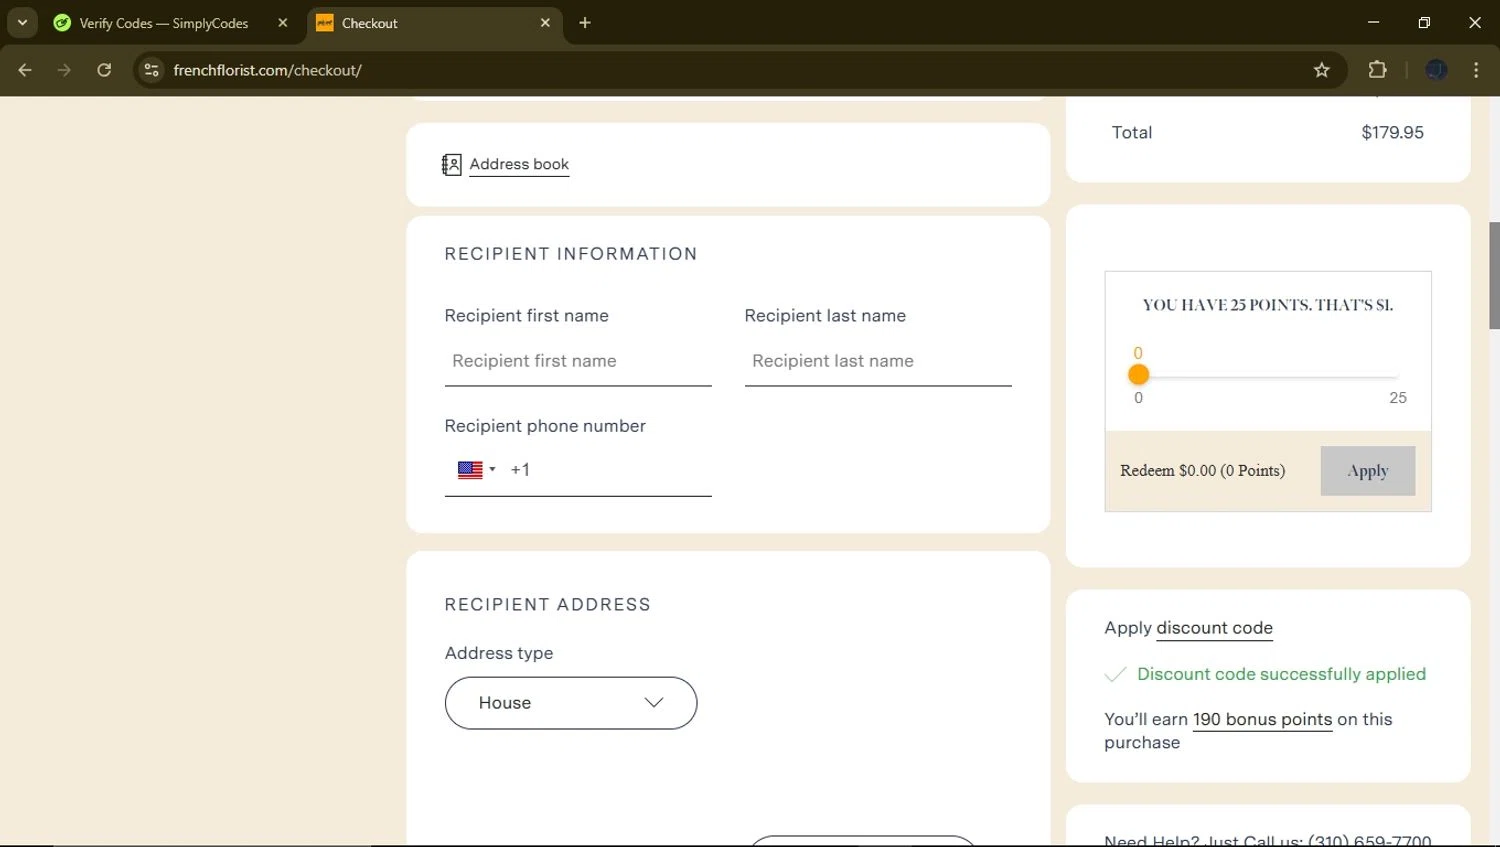1500x847 pixels.
Task: Click 'Redeem $0.00 (0 Points)' text
Action: (x=1202, y=471)
